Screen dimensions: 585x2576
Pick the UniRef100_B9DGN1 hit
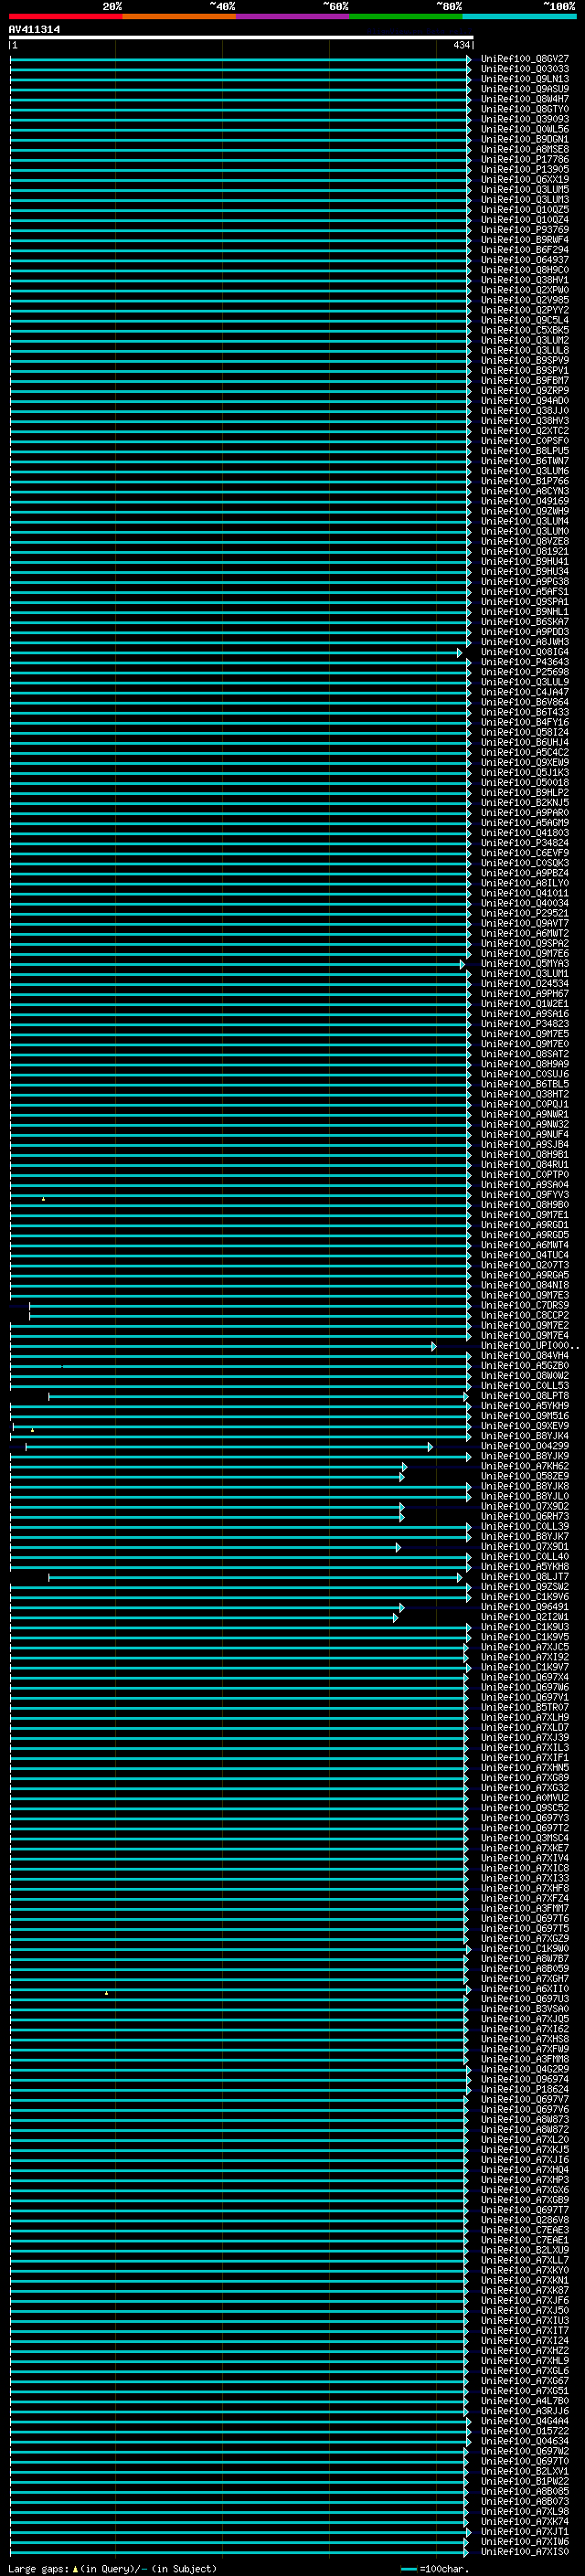pyautogui.click(x=525, y=139)
